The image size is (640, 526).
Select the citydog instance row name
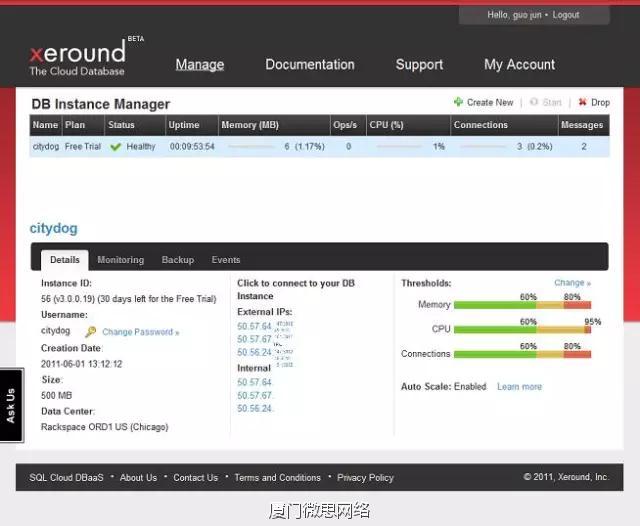click(x=46, y=146)
